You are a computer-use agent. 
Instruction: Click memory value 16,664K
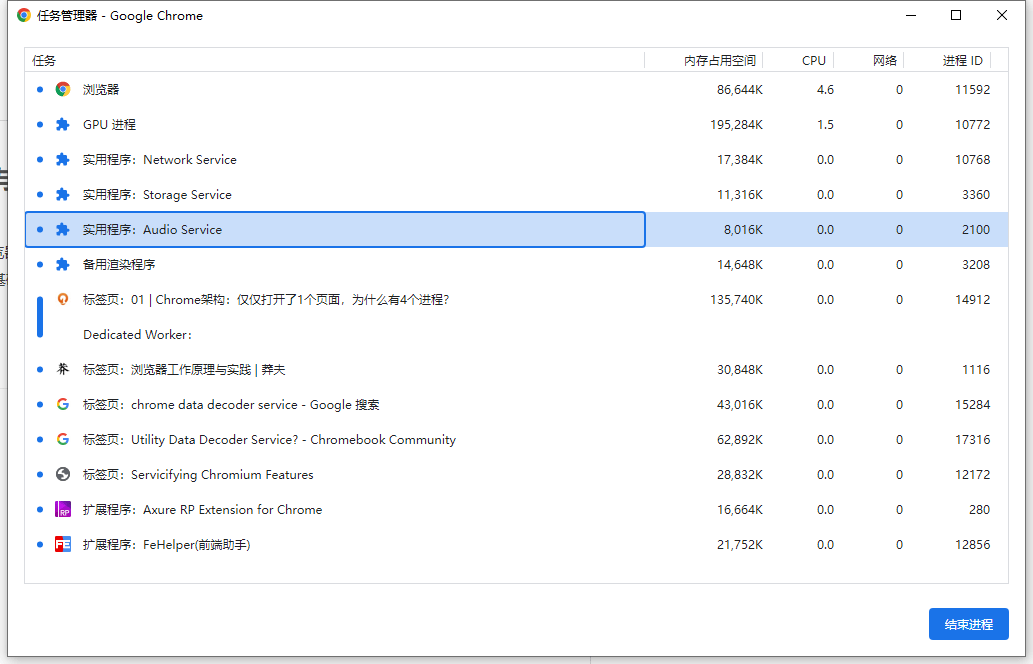point(739,509)
